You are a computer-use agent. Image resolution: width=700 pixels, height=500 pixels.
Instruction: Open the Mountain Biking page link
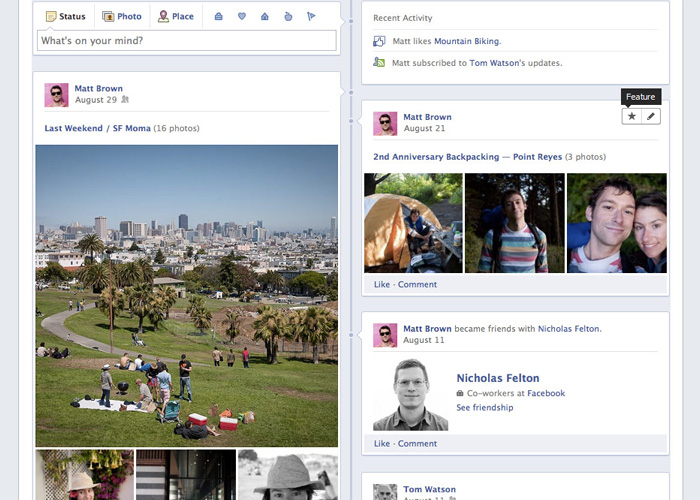coord(467,41)
